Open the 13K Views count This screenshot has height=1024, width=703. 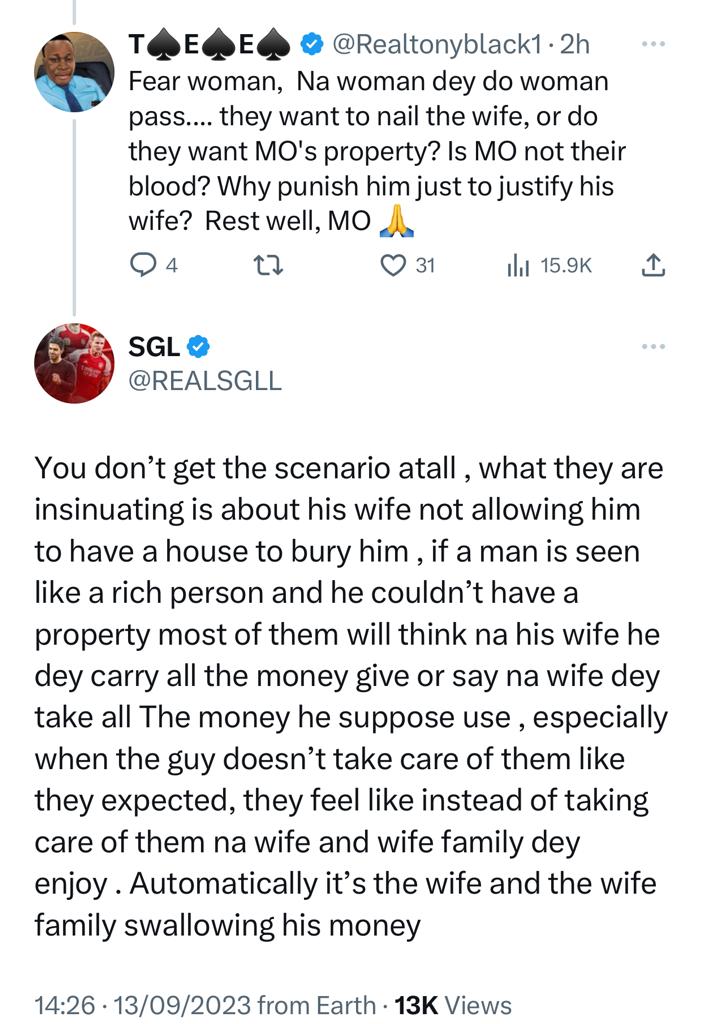[x=453, y=1005]
